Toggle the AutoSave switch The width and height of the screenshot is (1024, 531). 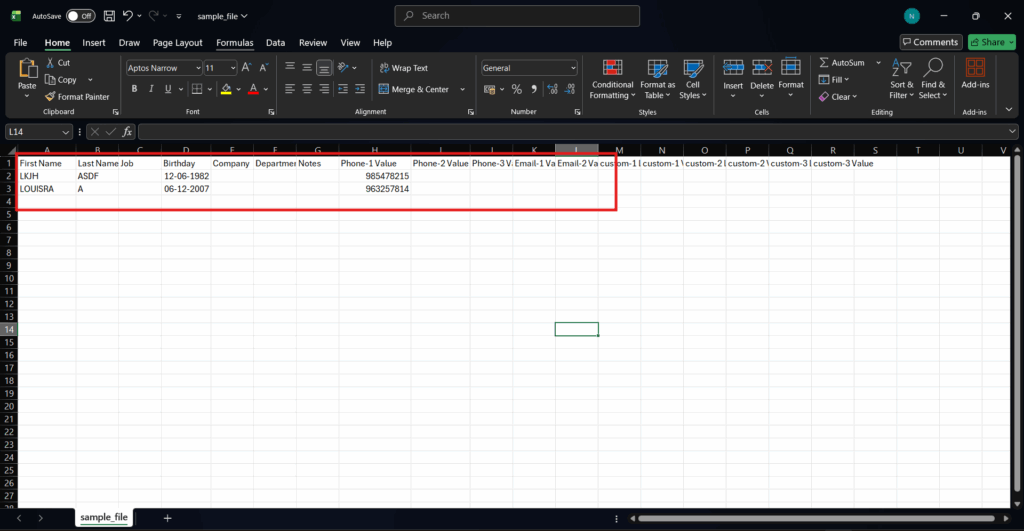(81, 16)
